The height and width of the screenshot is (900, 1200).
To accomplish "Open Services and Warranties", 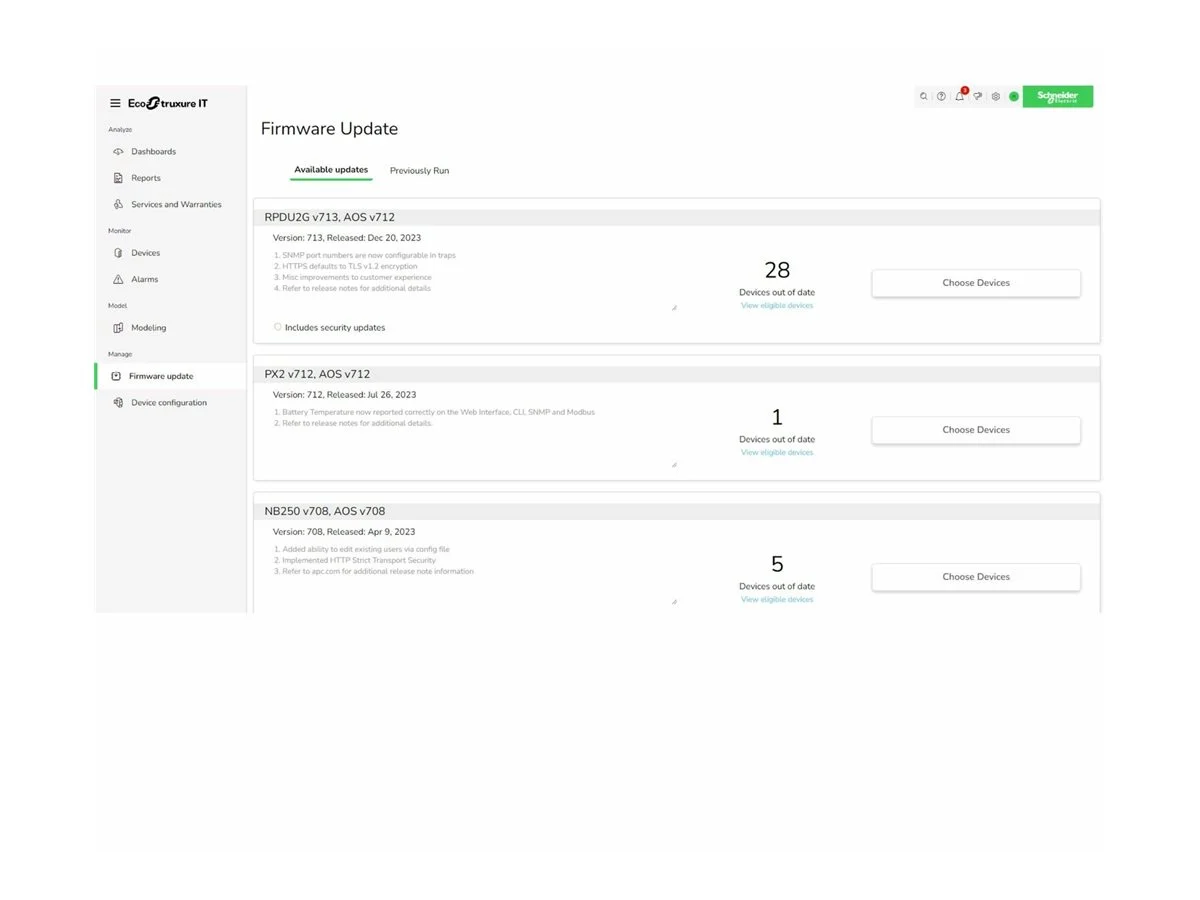I will click(176, 204).
